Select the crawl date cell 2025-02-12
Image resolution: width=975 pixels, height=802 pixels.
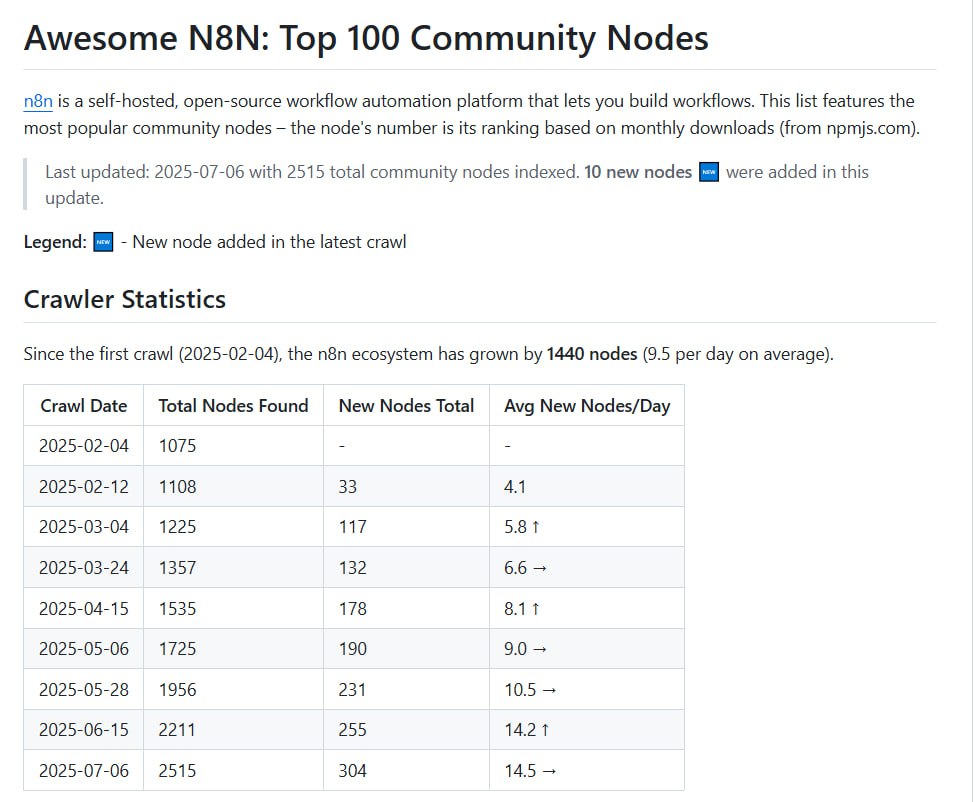click(84, 486)
